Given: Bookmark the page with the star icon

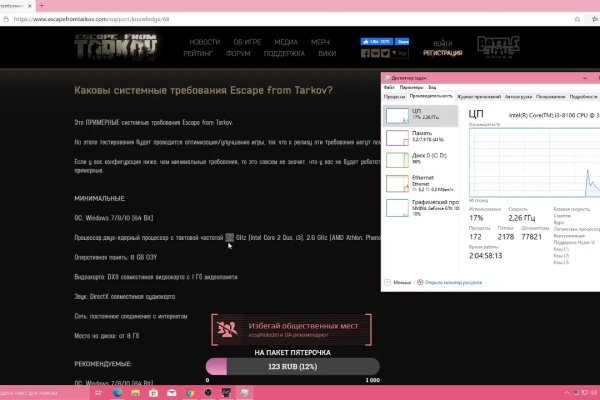Looking at the screenshot, I should pyautogui.click(x=577, y=19).
